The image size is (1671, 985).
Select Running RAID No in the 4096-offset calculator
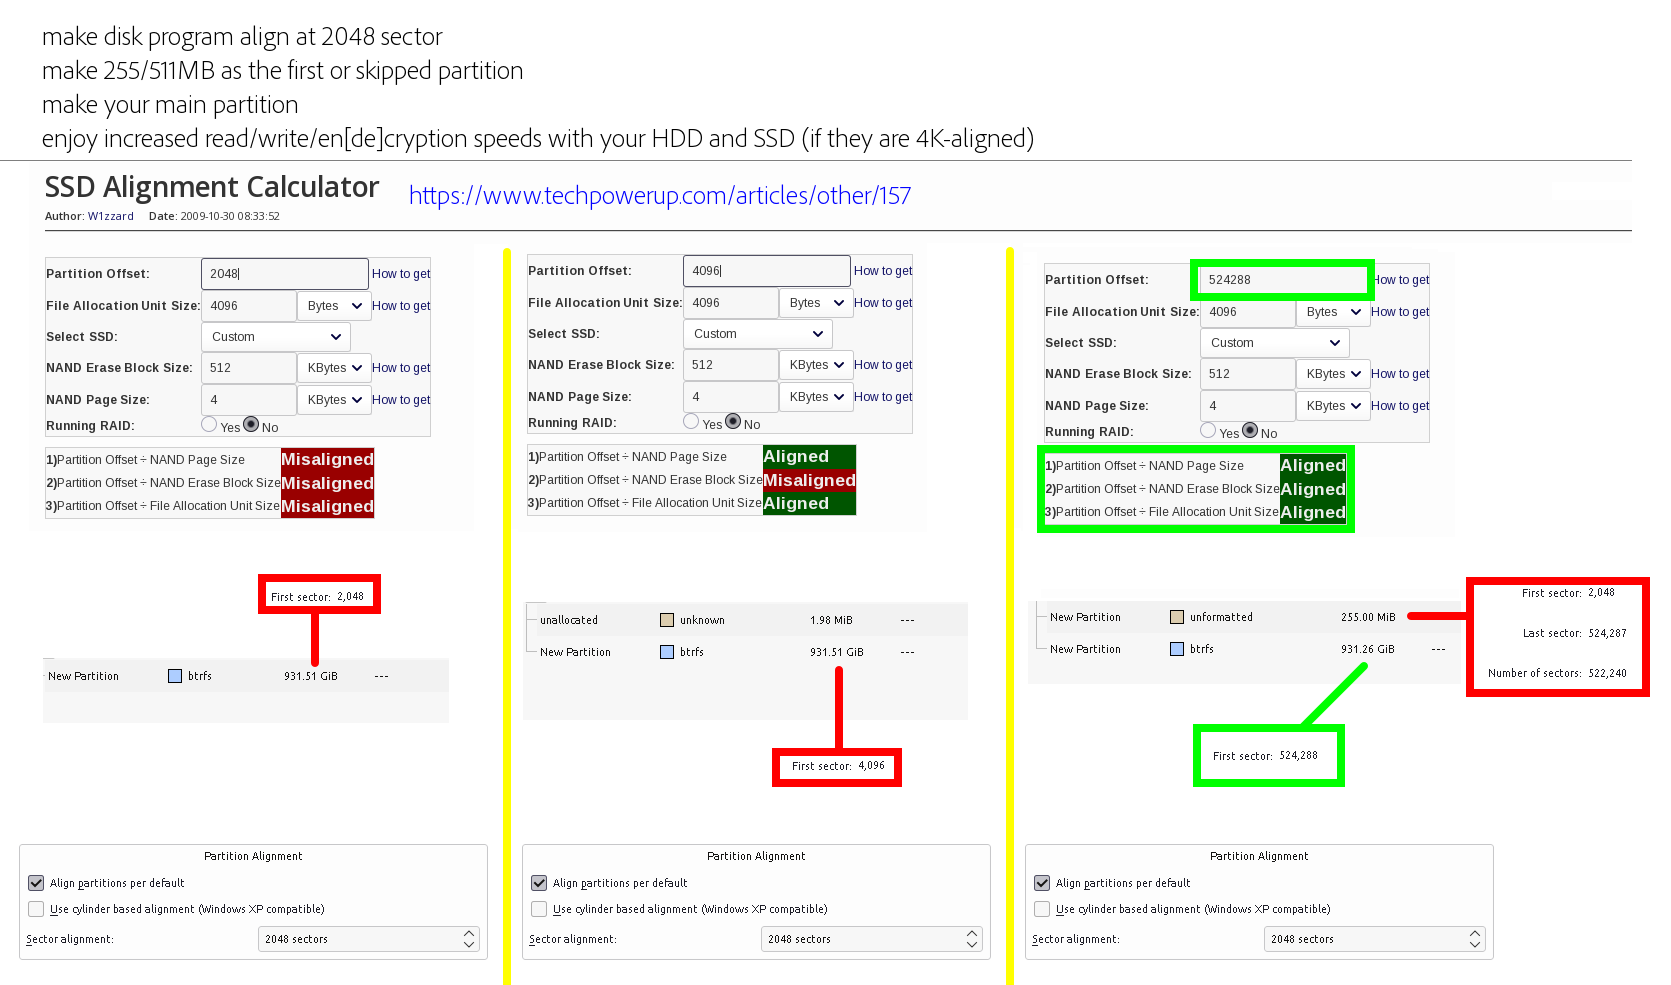coord(734,422)
